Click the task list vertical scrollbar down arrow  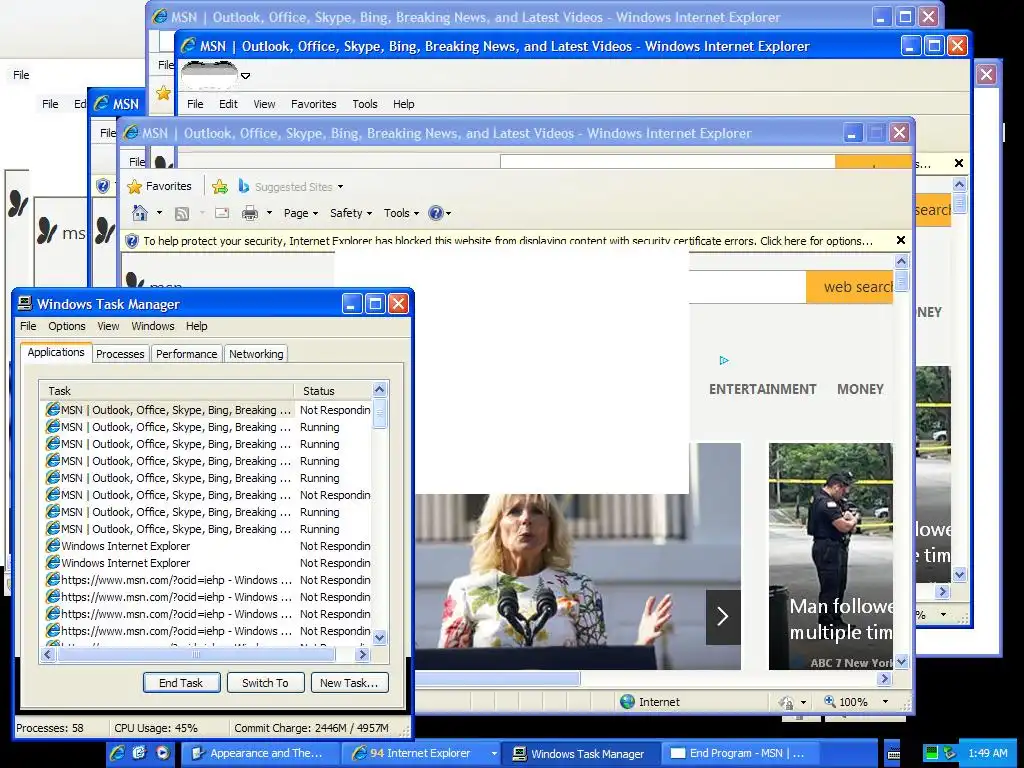pos(379,637)
